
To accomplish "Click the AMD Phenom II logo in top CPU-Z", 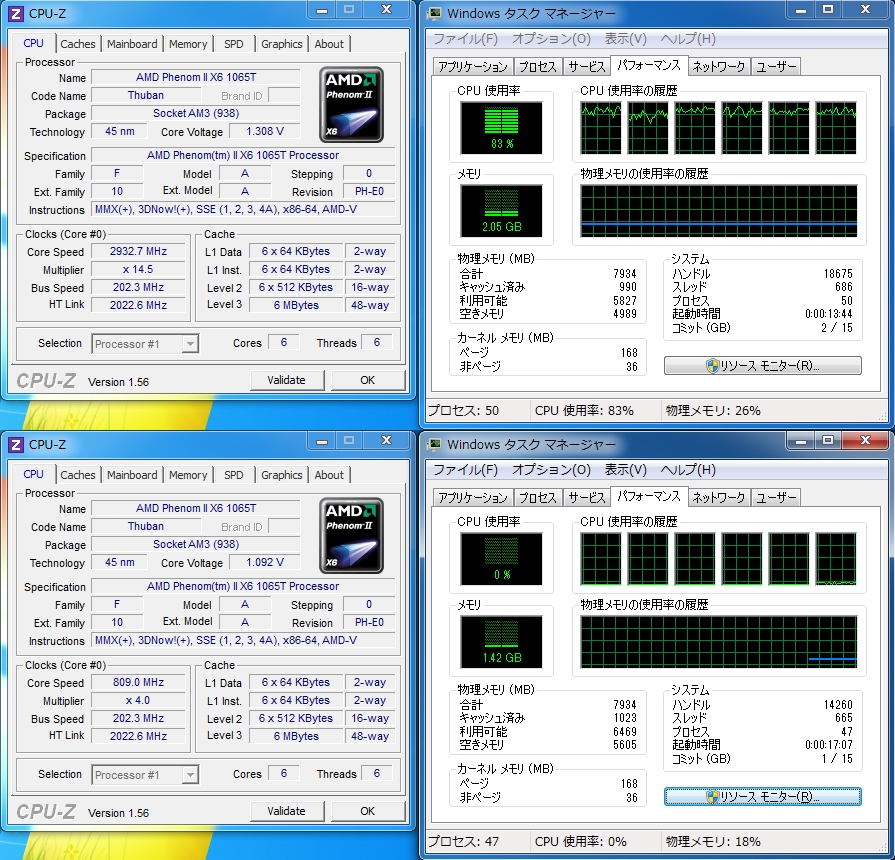I will (x=351, y=105).
